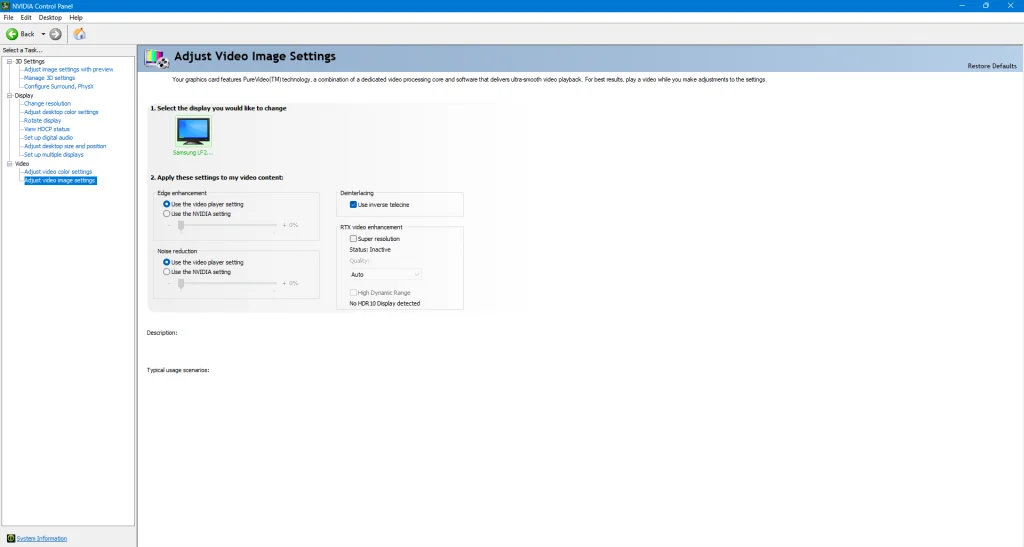Open the Back history dropdown arrow
1024x547 pixels.
pyautogui.click(x=43, y=34)
